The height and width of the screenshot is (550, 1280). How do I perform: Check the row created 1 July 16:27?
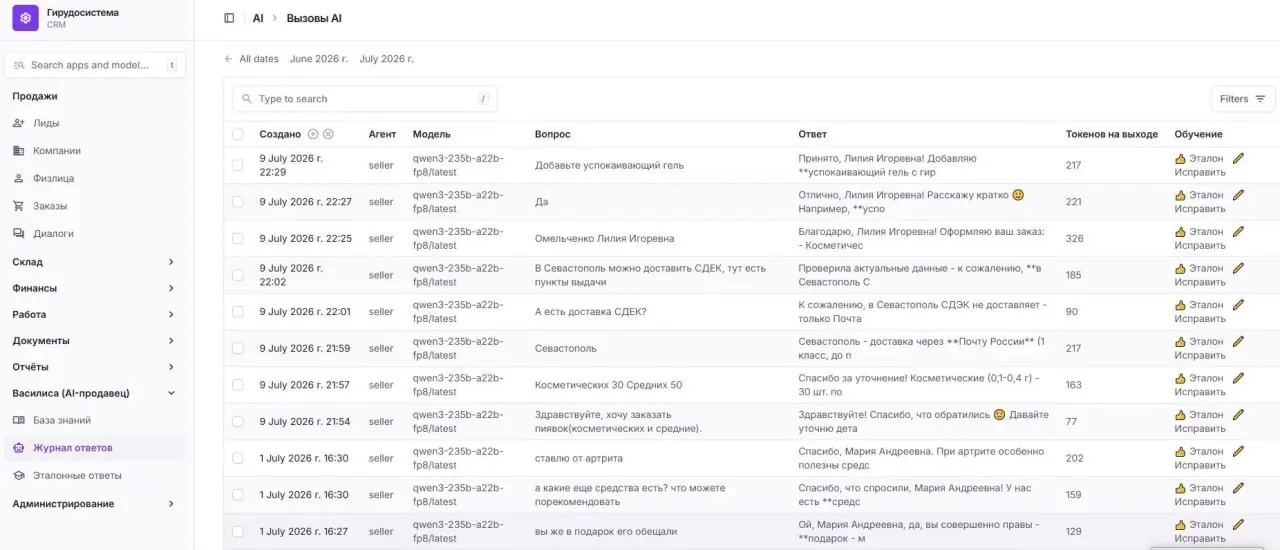tap(237, 531)
